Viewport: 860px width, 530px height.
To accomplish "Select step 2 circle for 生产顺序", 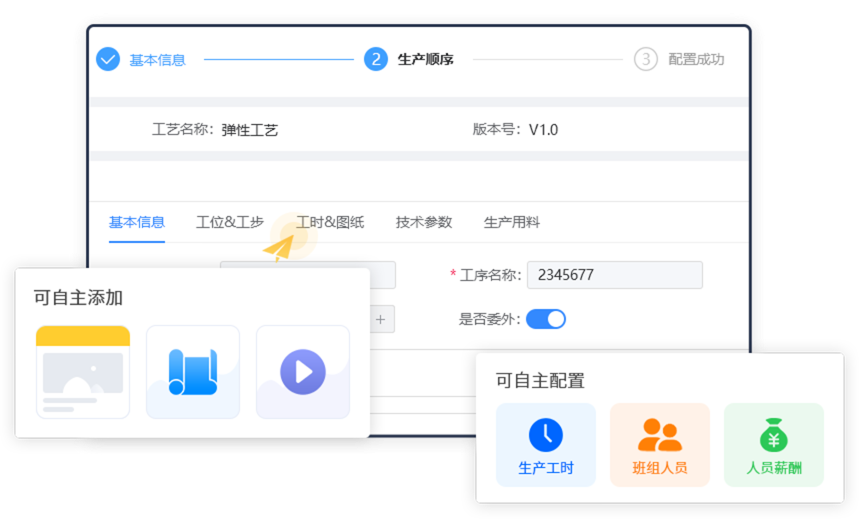I will (376, 59).
